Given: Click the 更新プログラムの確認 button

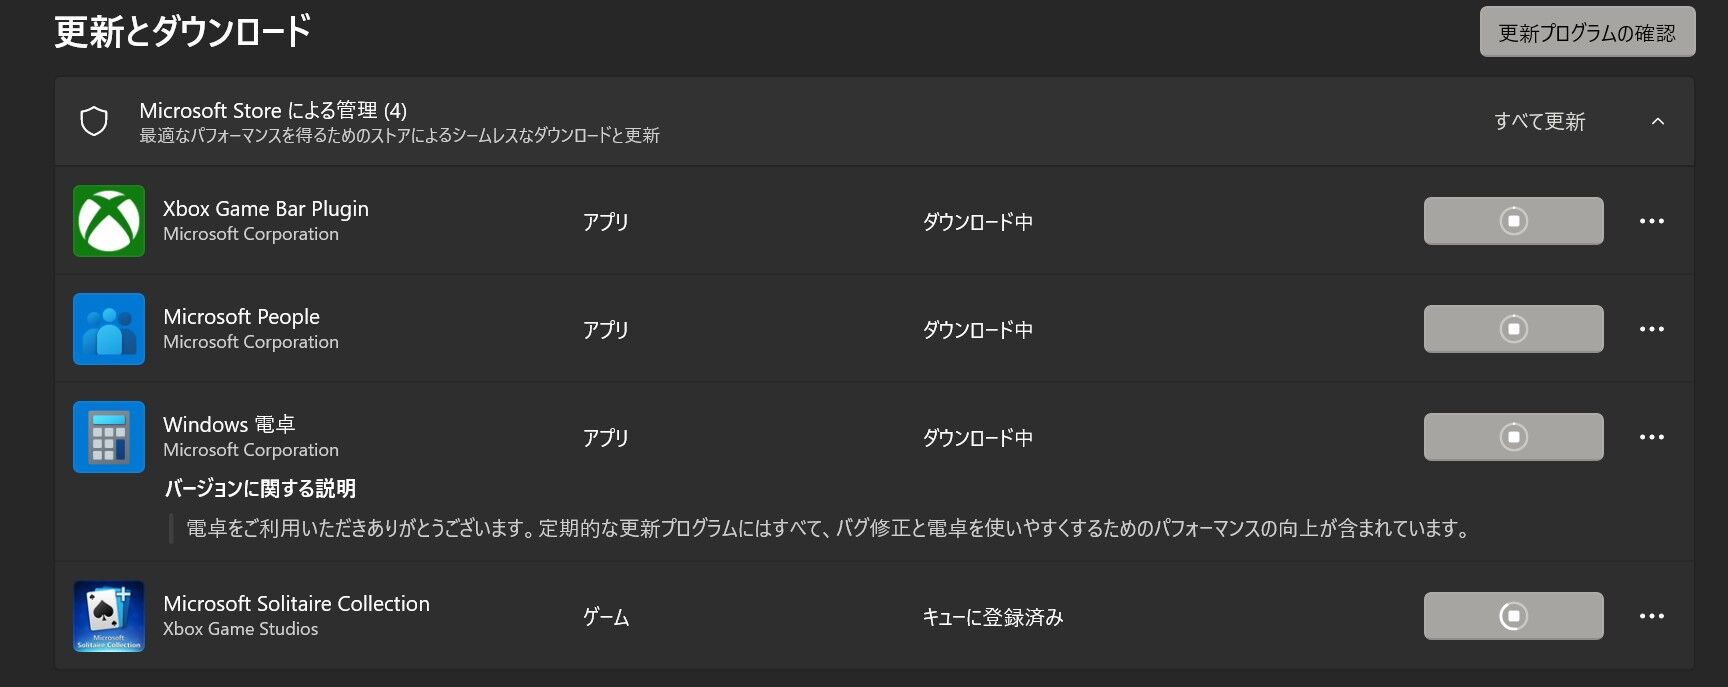Looking at the screenshot, I should pos(1587,32).
